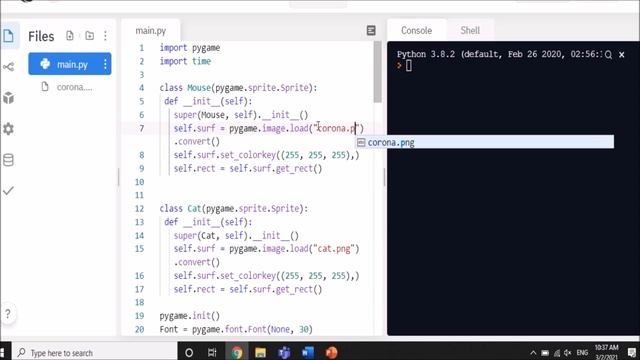Accept the corona.png autocomplete suggestion

(485, 142)
